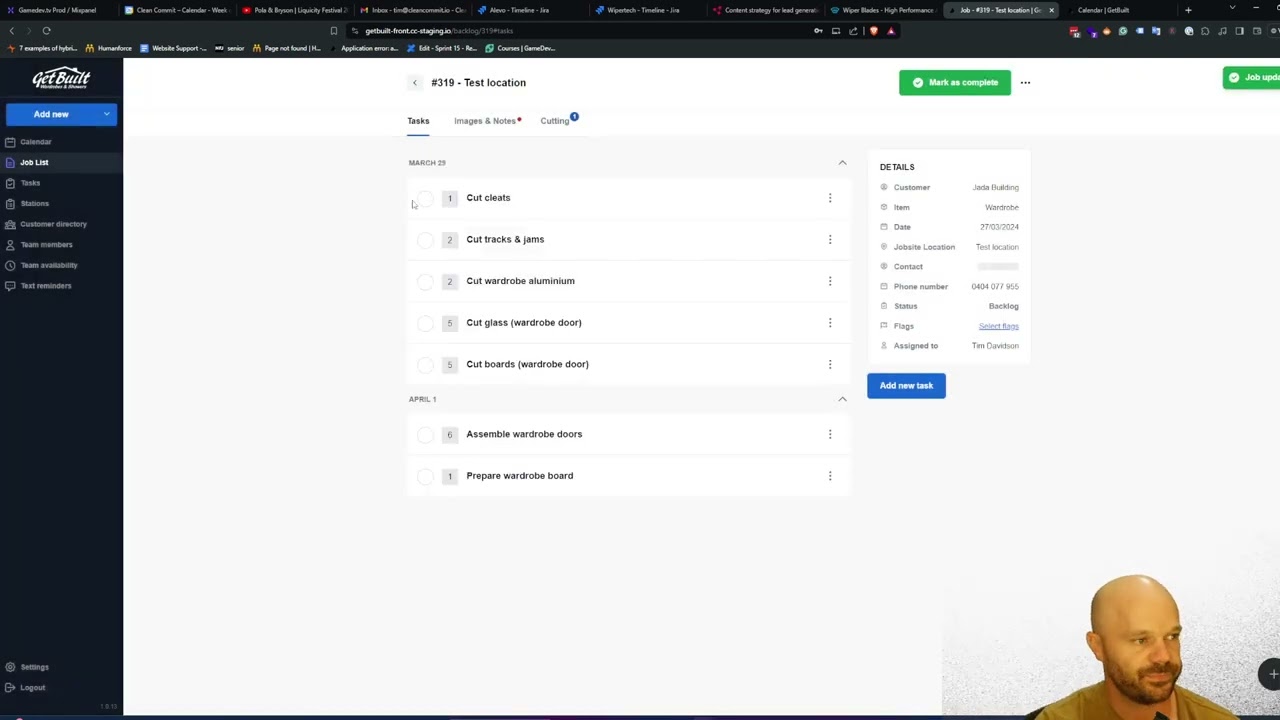1280x720 pixels.
Task: Mark Cut tracks & jams as done
Action: point(426,240)
